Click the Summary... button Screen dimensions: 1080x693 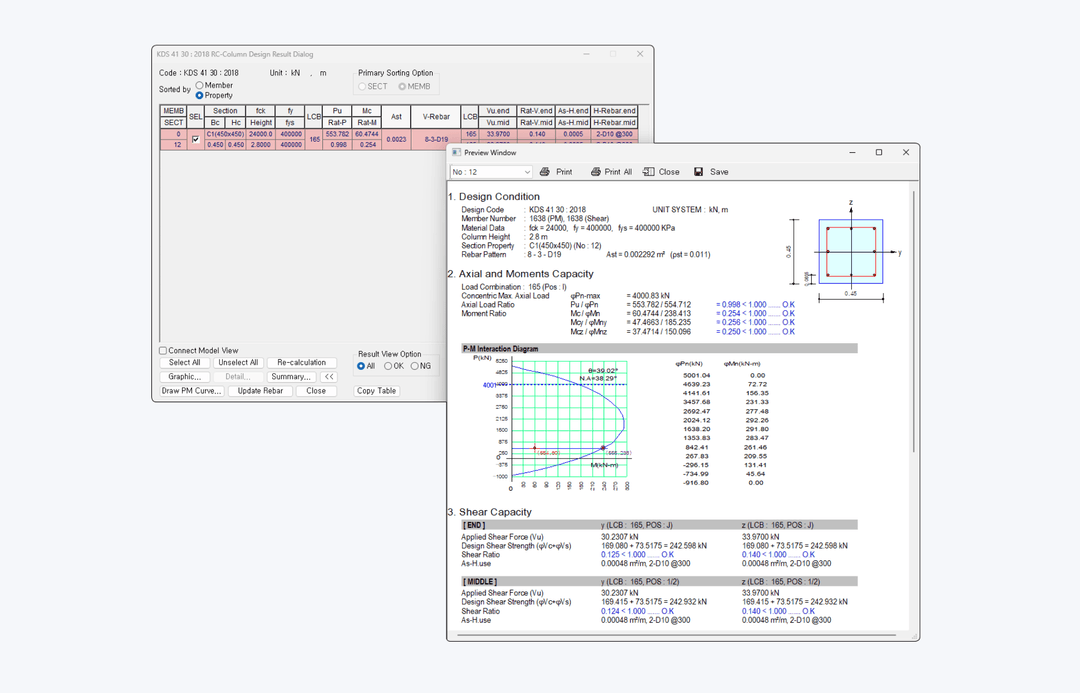(x=291, y=377)
